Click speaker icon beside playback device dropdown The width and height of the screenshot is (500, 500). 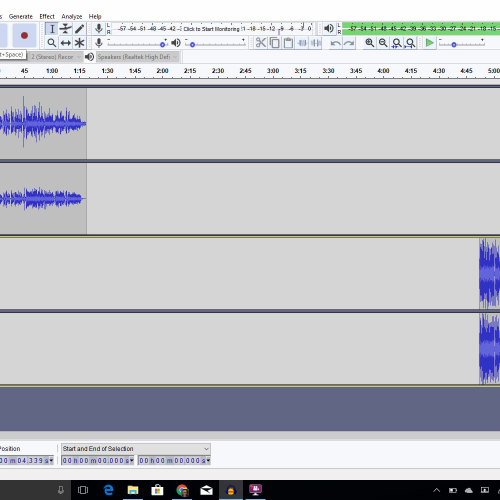89,57
